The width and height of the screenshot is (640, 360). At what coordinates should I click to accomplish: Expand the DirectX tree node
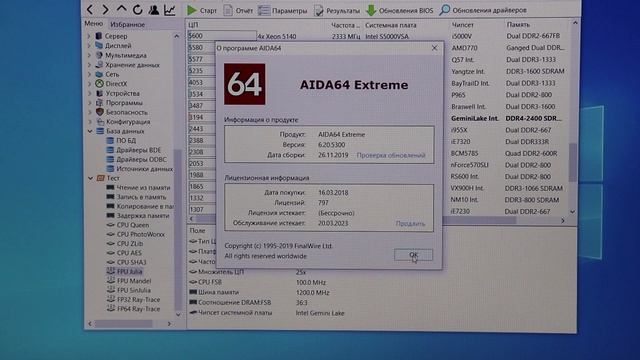[x=89, y=84]
